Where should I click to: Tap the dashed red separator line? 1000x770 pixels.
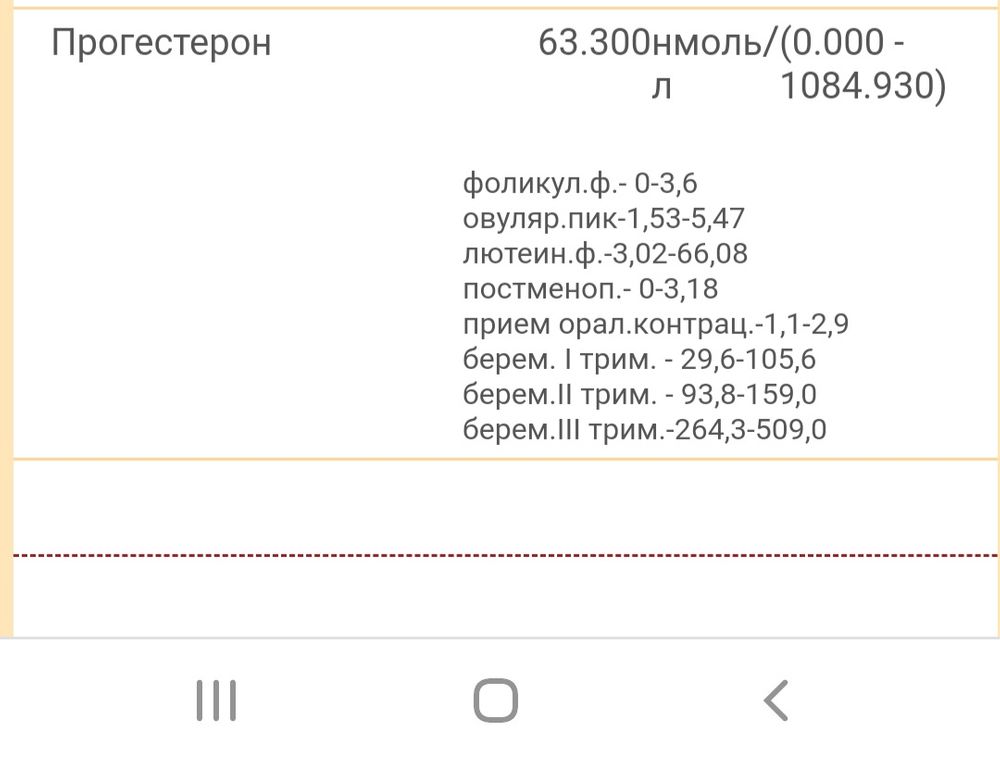coord(500,553)
